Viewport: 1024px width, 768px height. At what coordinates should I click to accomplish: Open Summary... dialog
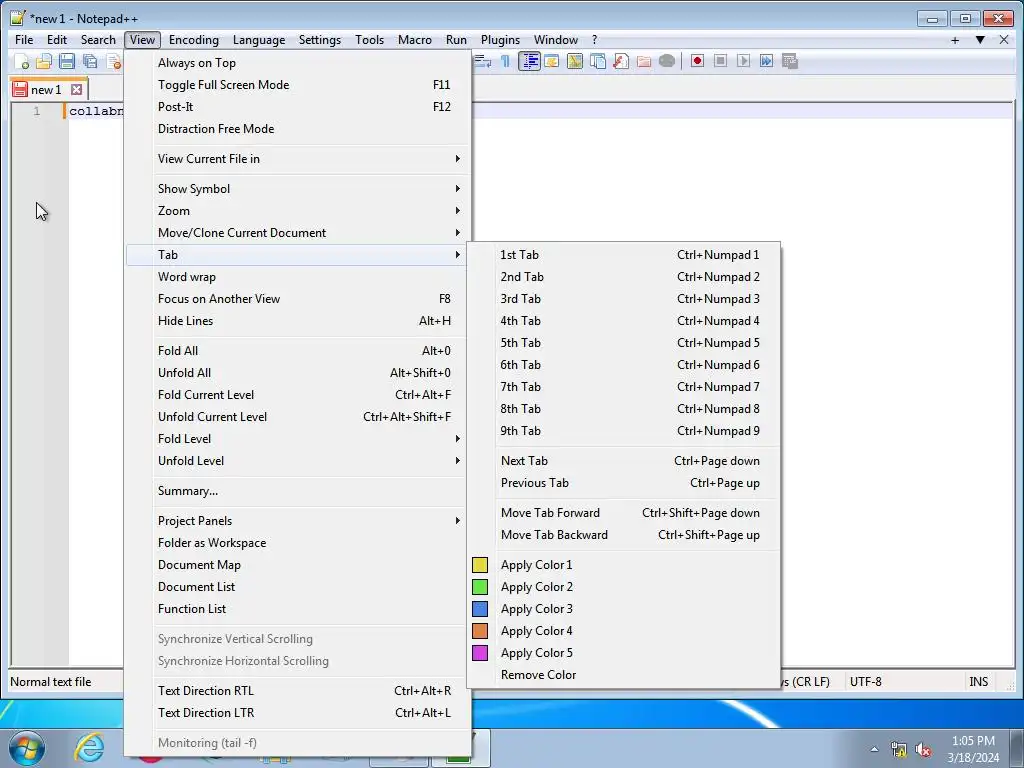coord(298,491)
